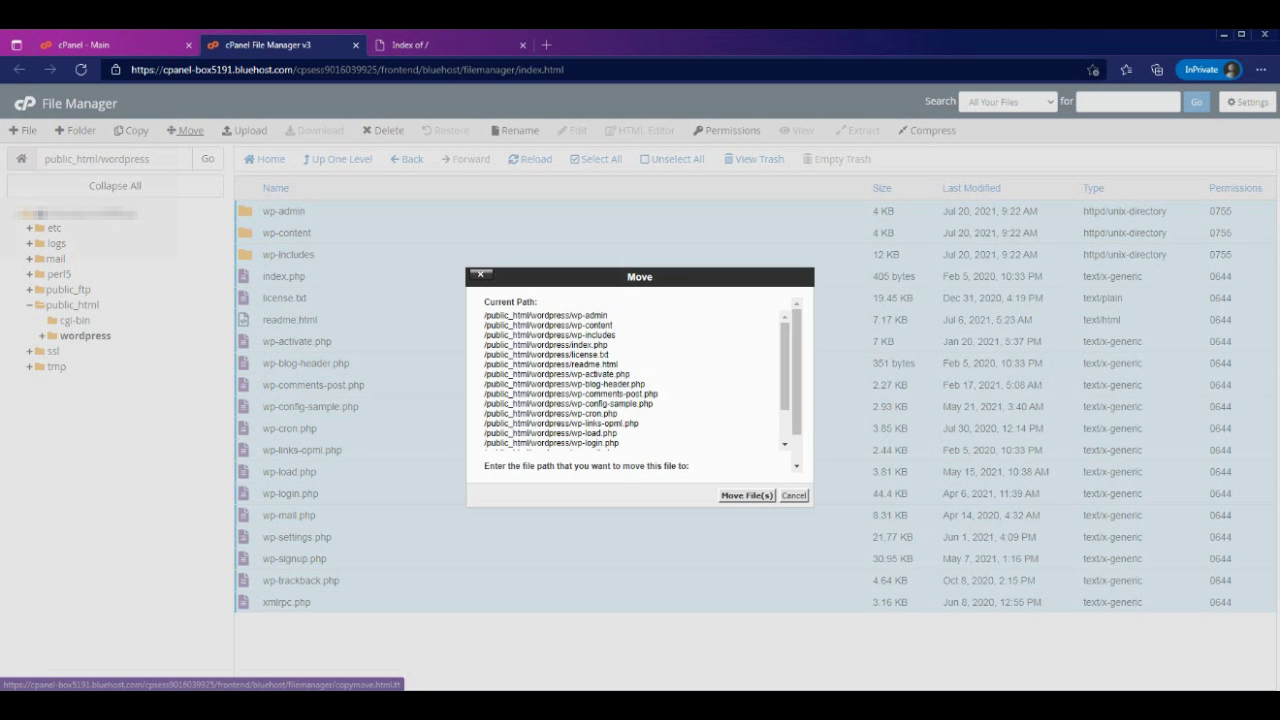This screenshot has height=720, width=1280.
Task: Click the Move File(s) button
Action: (746, 496)
